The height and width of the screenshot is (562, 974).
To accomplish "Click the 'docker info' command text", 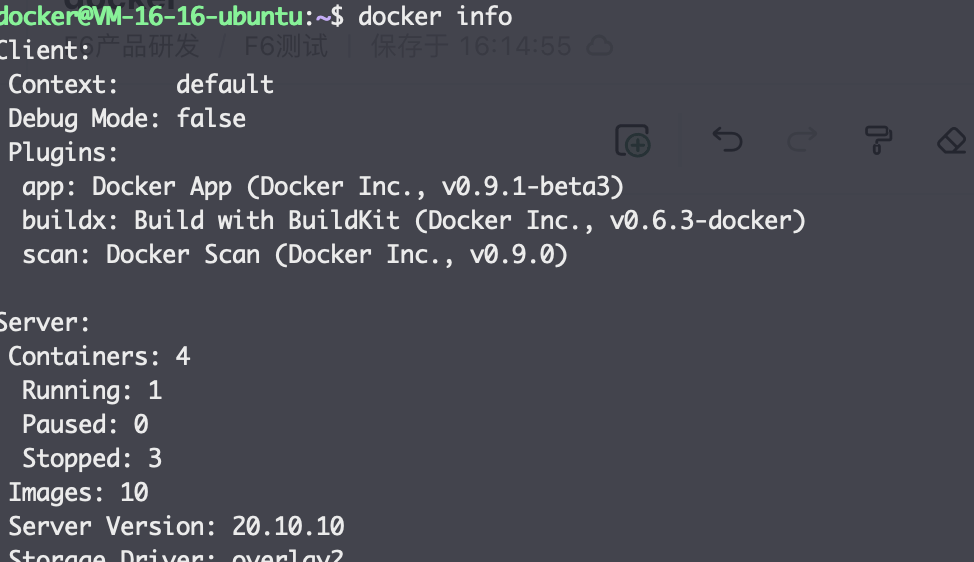I will point(435,17).
